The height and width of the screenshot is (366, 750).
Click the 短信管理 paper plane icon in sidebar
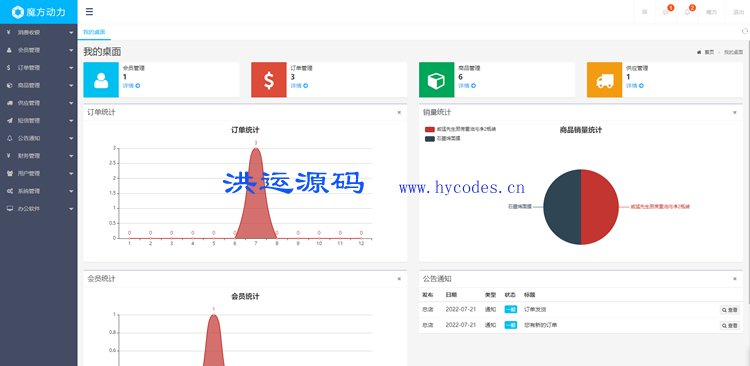point(10,121)
